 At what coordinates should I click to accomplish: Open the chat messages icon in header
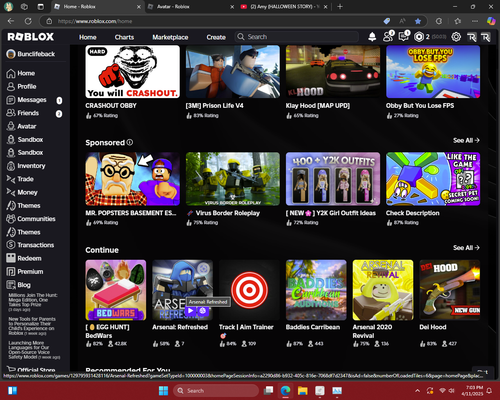(404, 36)
